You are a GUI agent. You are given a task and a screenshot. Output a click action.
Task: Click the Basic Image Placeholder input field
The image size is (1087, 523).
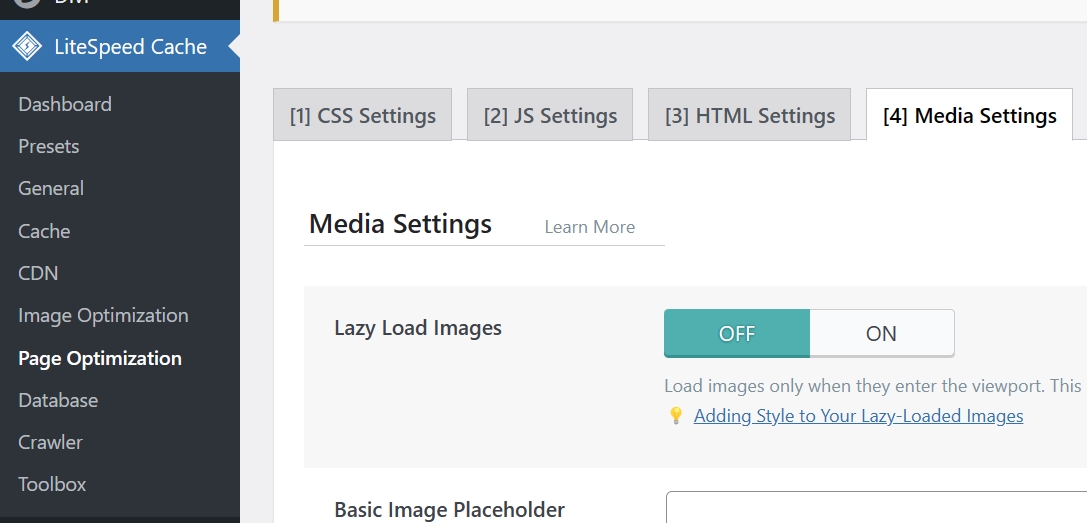click(875, 508)
